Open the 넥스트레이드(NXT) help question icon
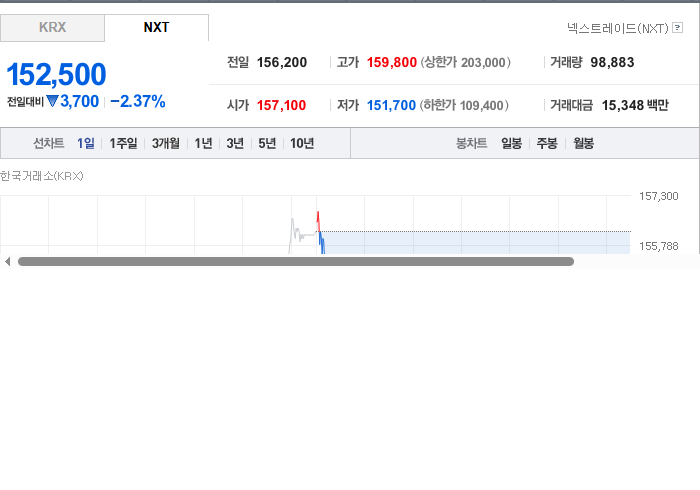Screen dimensions: 700x490 pyautogui.click(x=677, y=28)
